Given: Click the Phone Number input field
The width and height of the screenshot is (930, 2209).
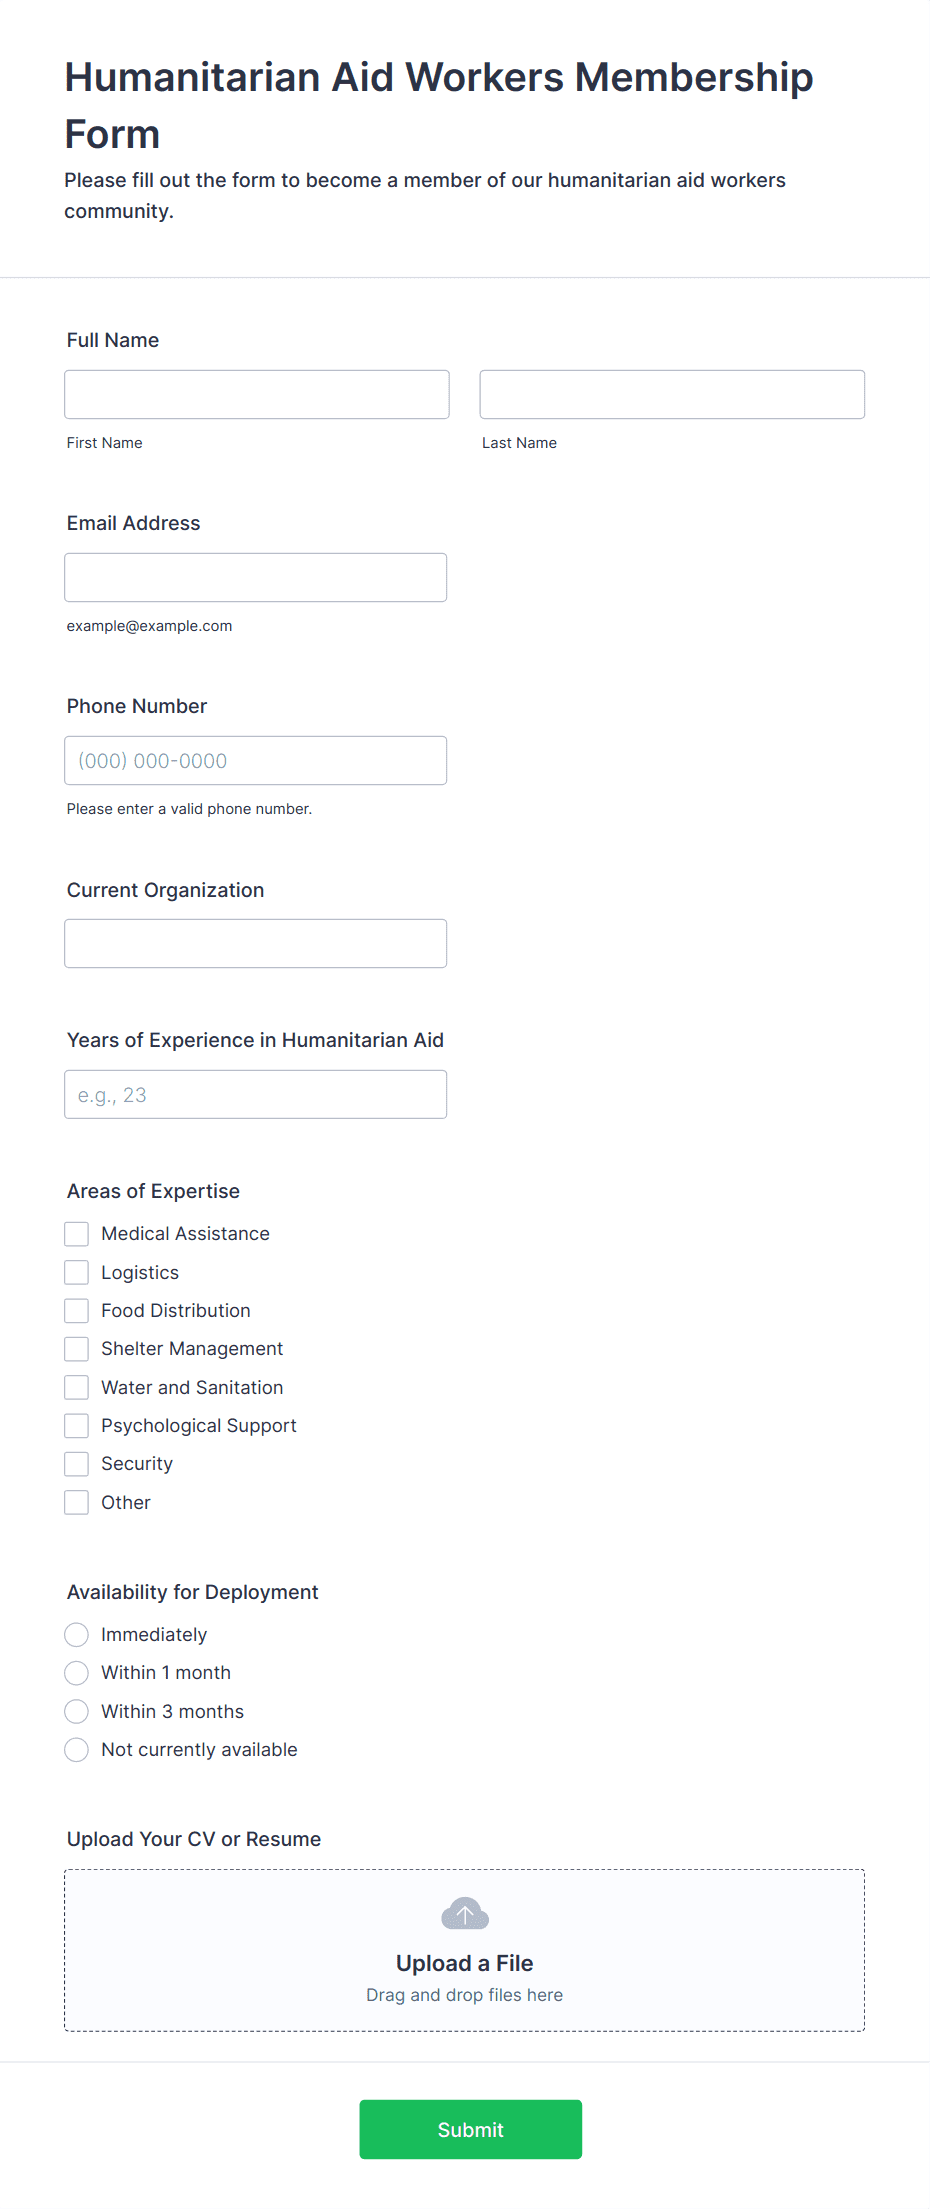Looking at the screenshot, I should pyautogui.click(x=256, y=760).
